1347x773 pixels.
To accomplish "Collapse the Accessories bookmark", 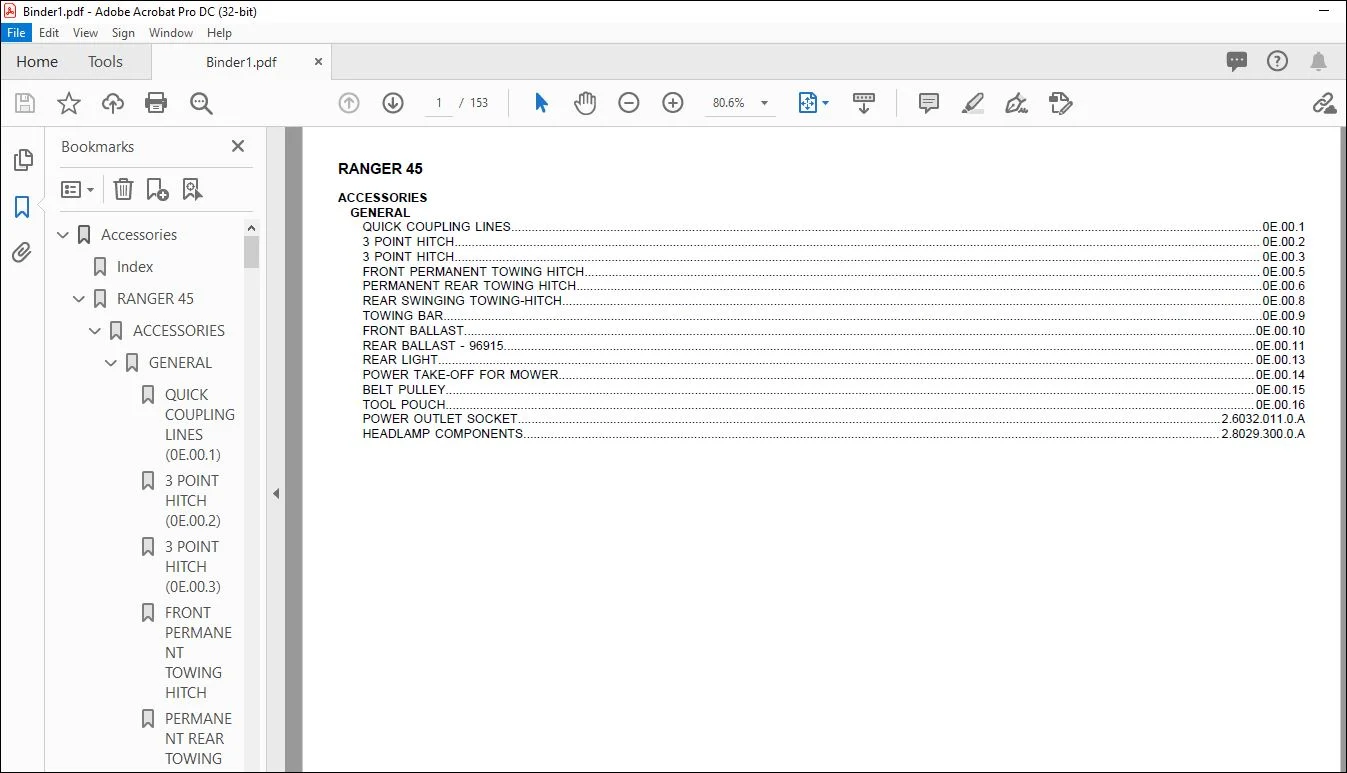I will point(64,235).
